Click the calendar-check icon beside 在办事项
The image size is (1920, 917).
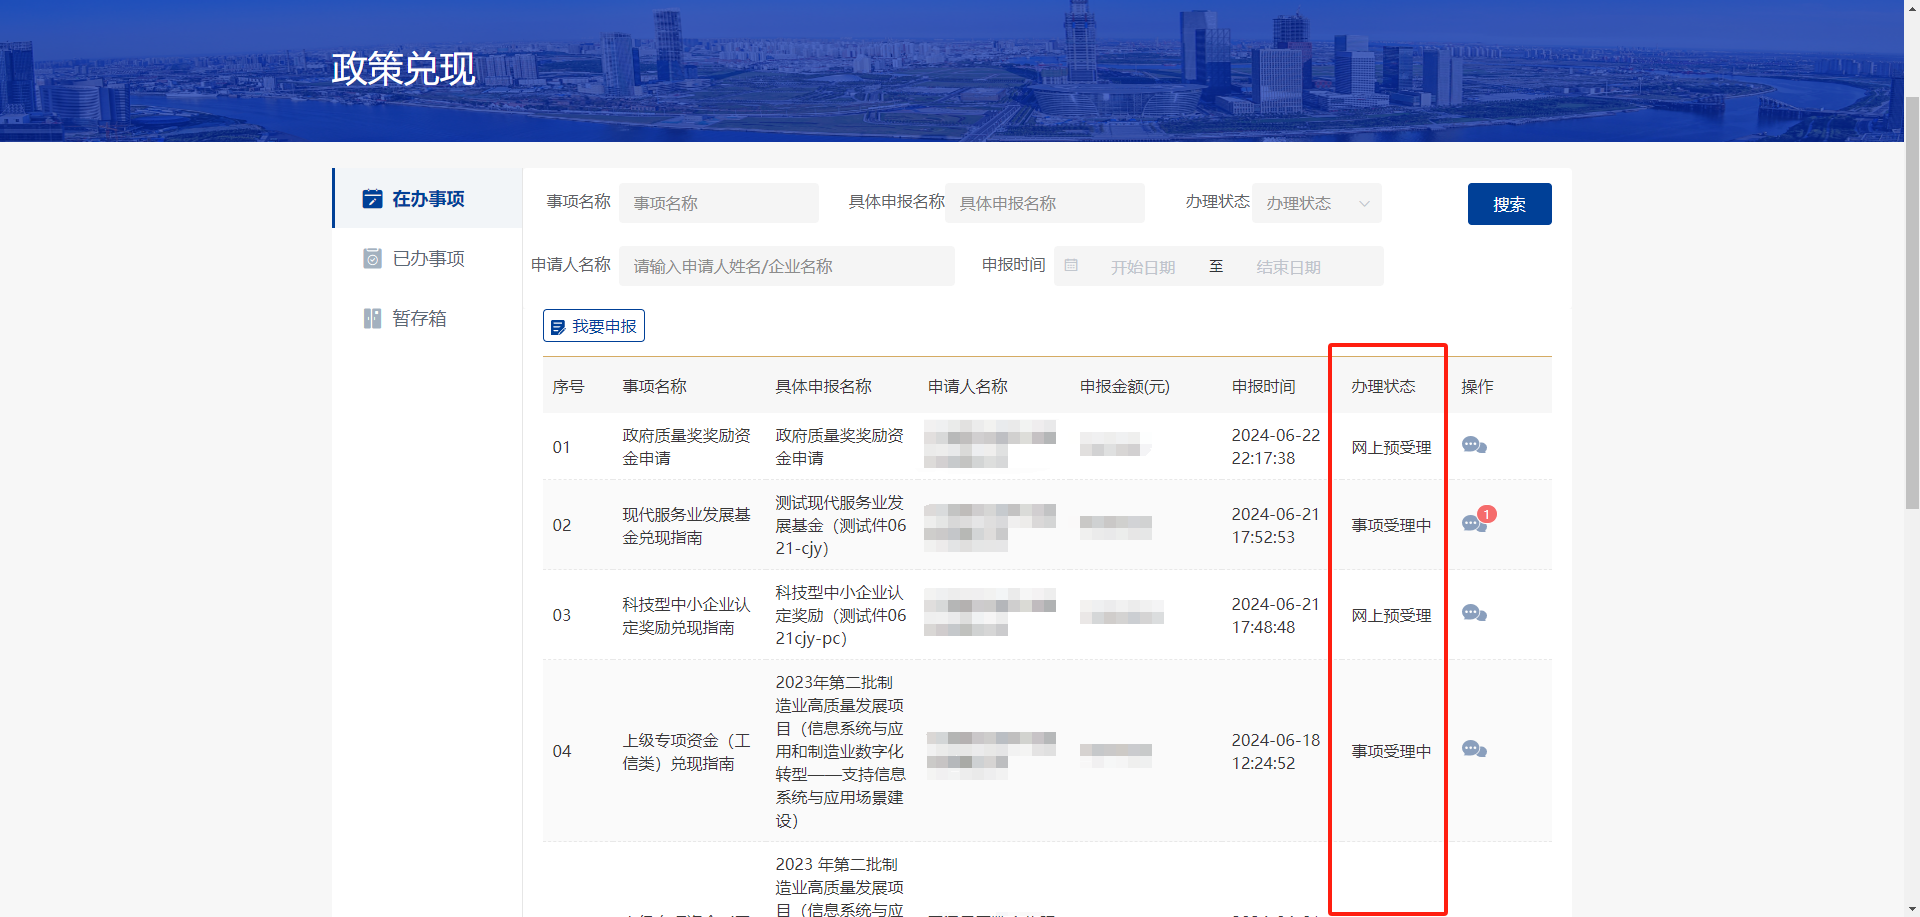(372, 198)
